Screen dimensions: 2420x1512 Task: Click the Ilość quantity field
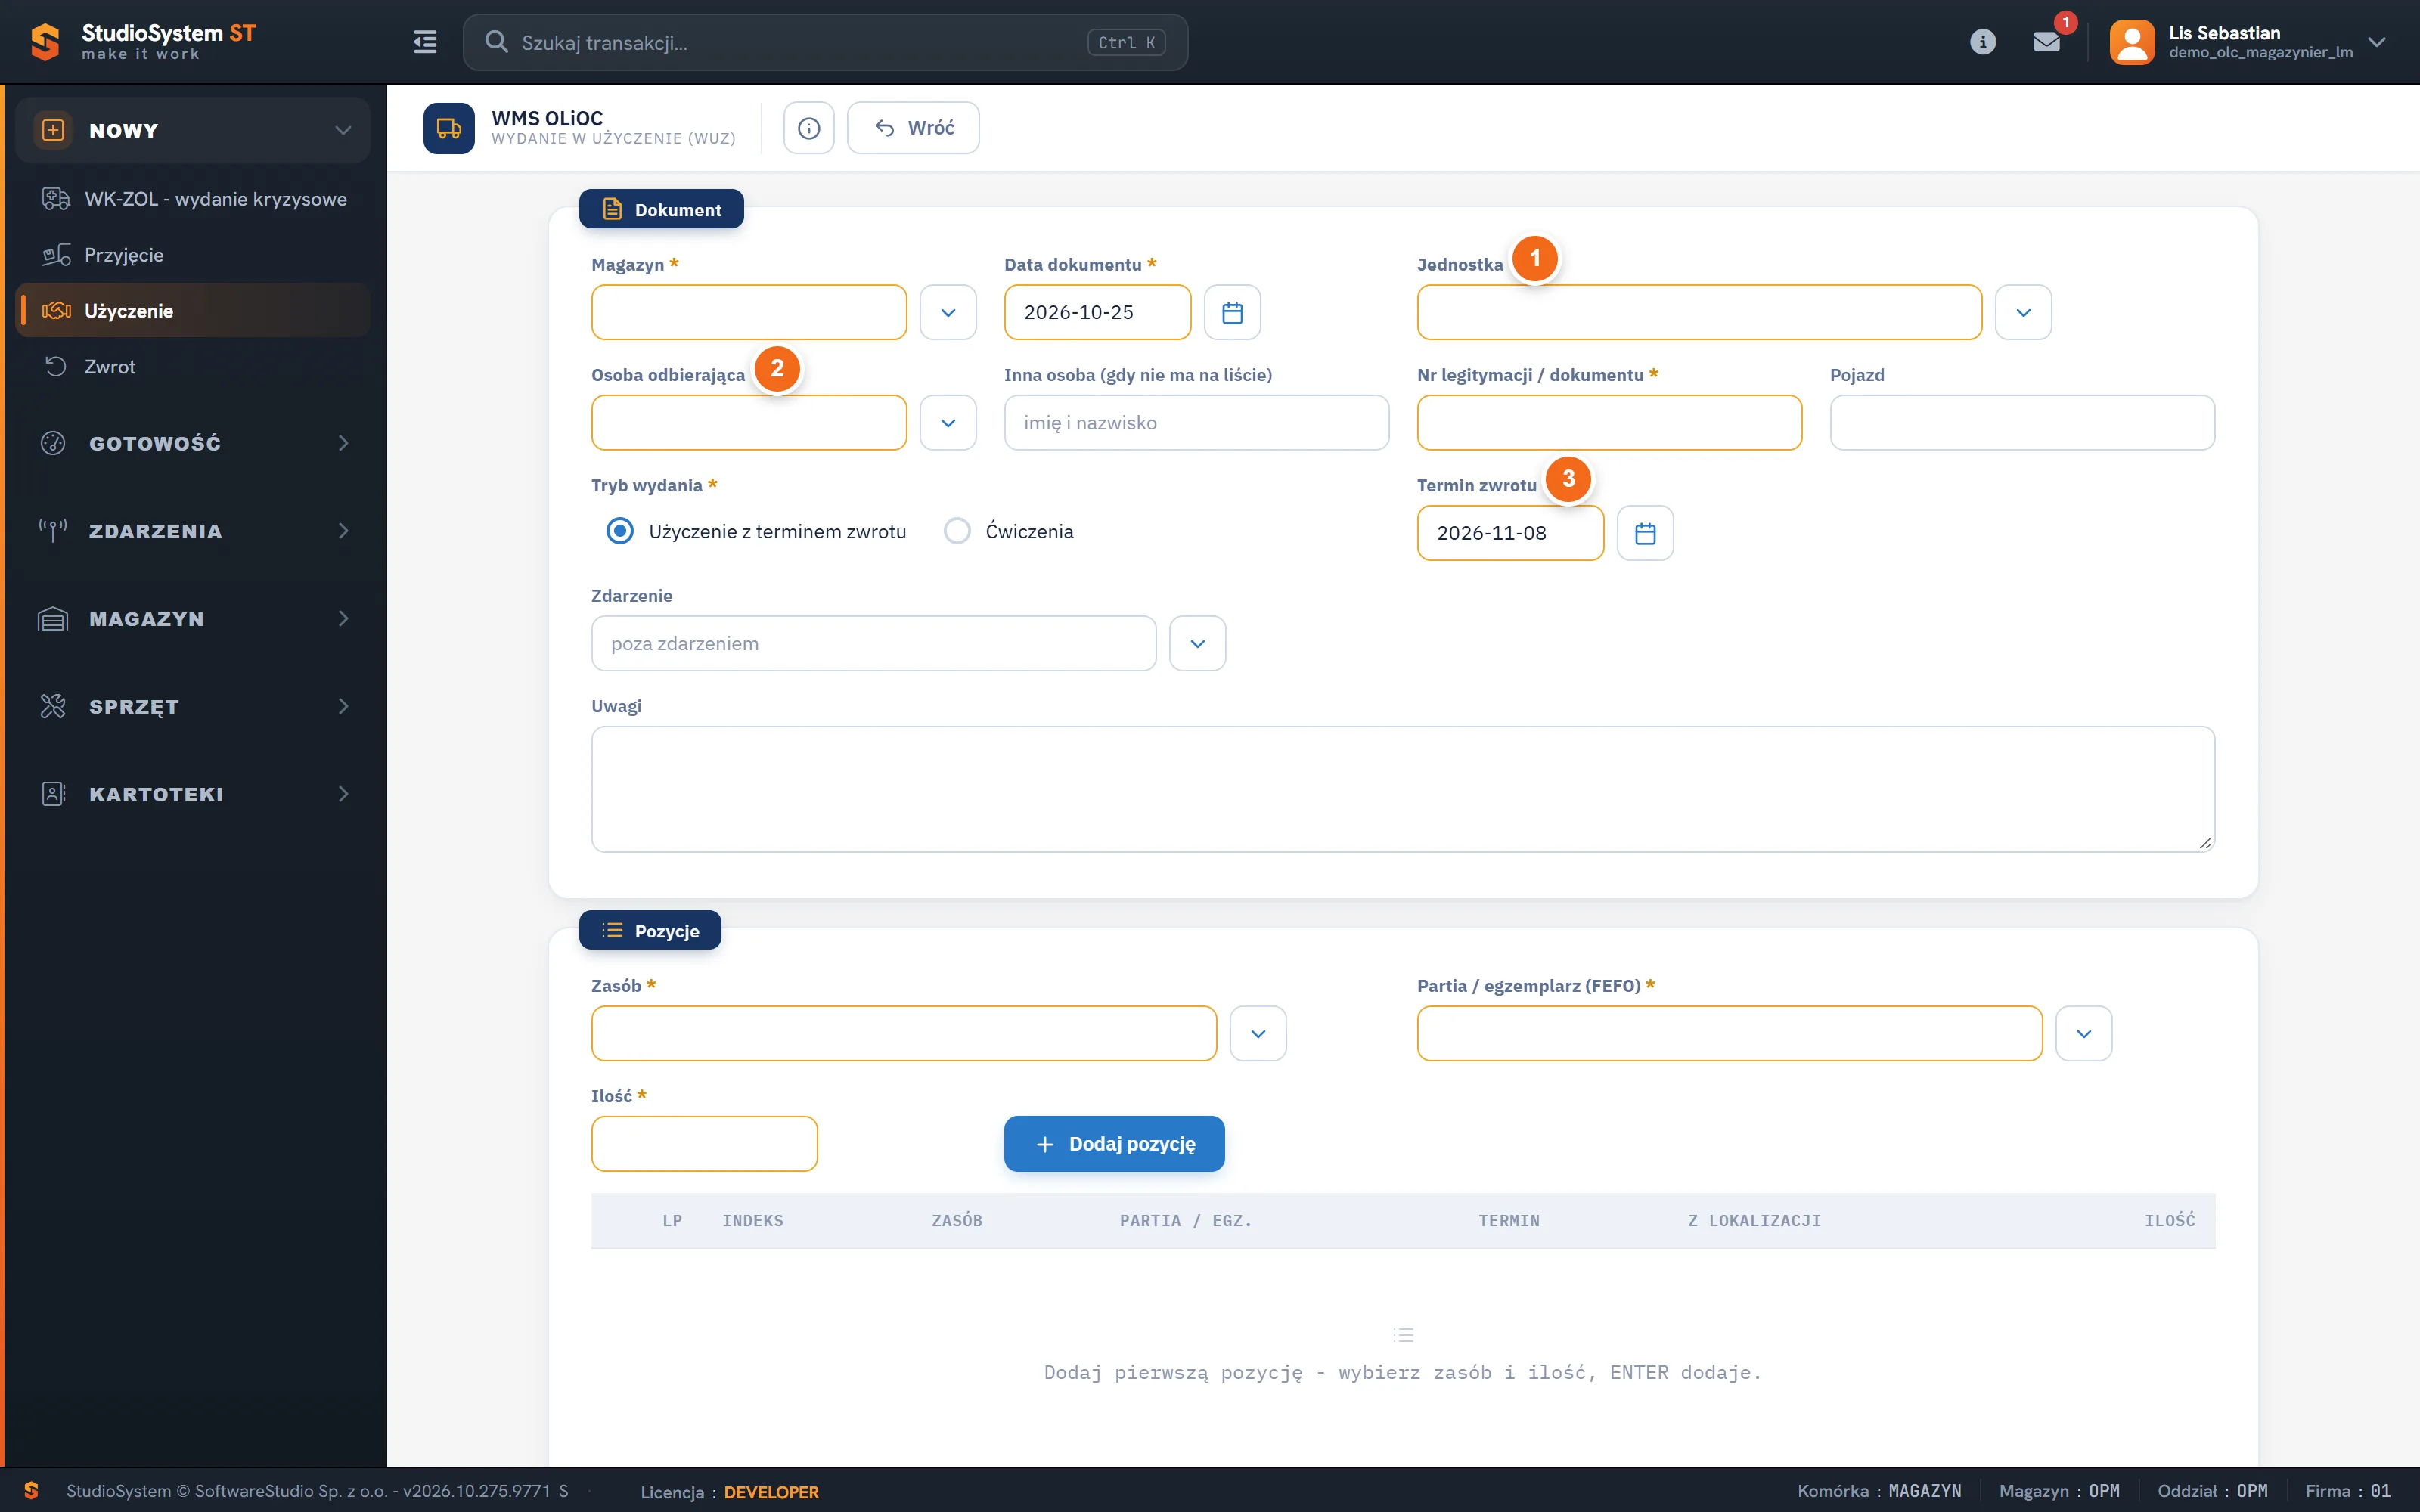coord(704,1144)
